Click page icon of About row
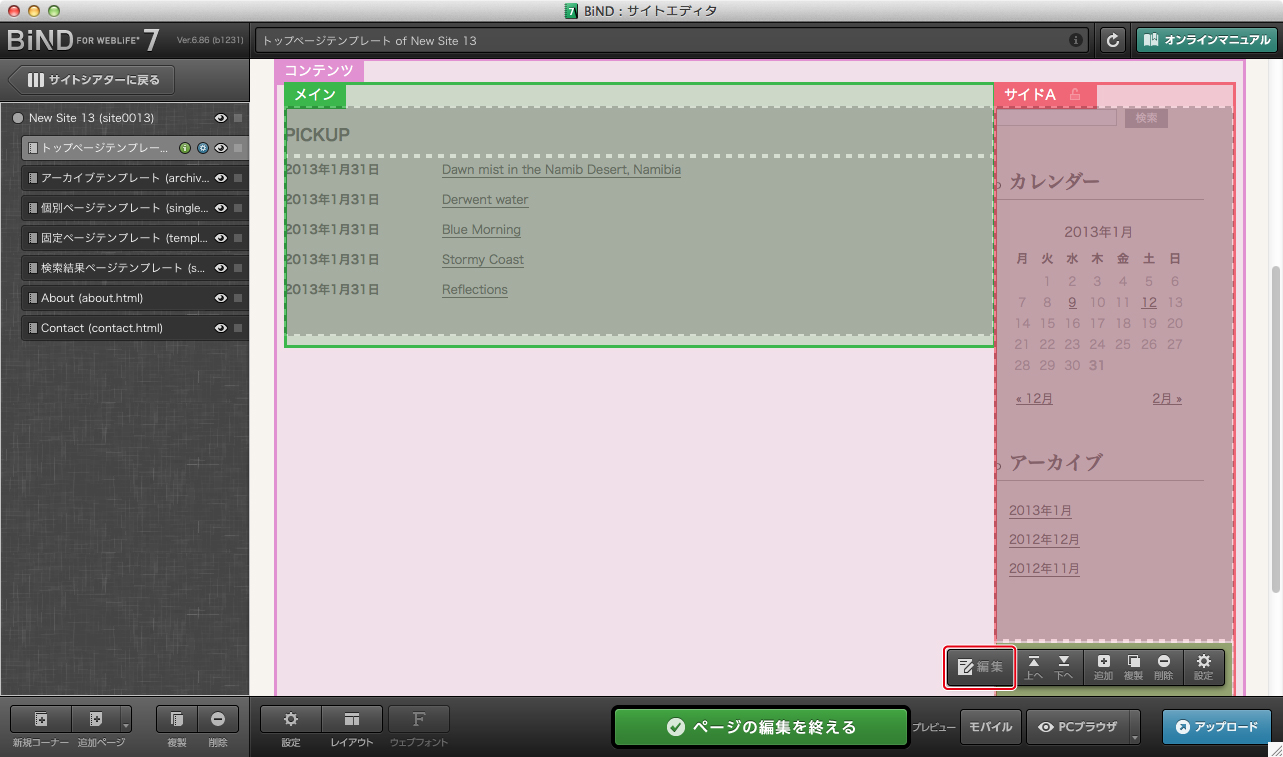This screenshot has width=1283, height=757. 33,298
